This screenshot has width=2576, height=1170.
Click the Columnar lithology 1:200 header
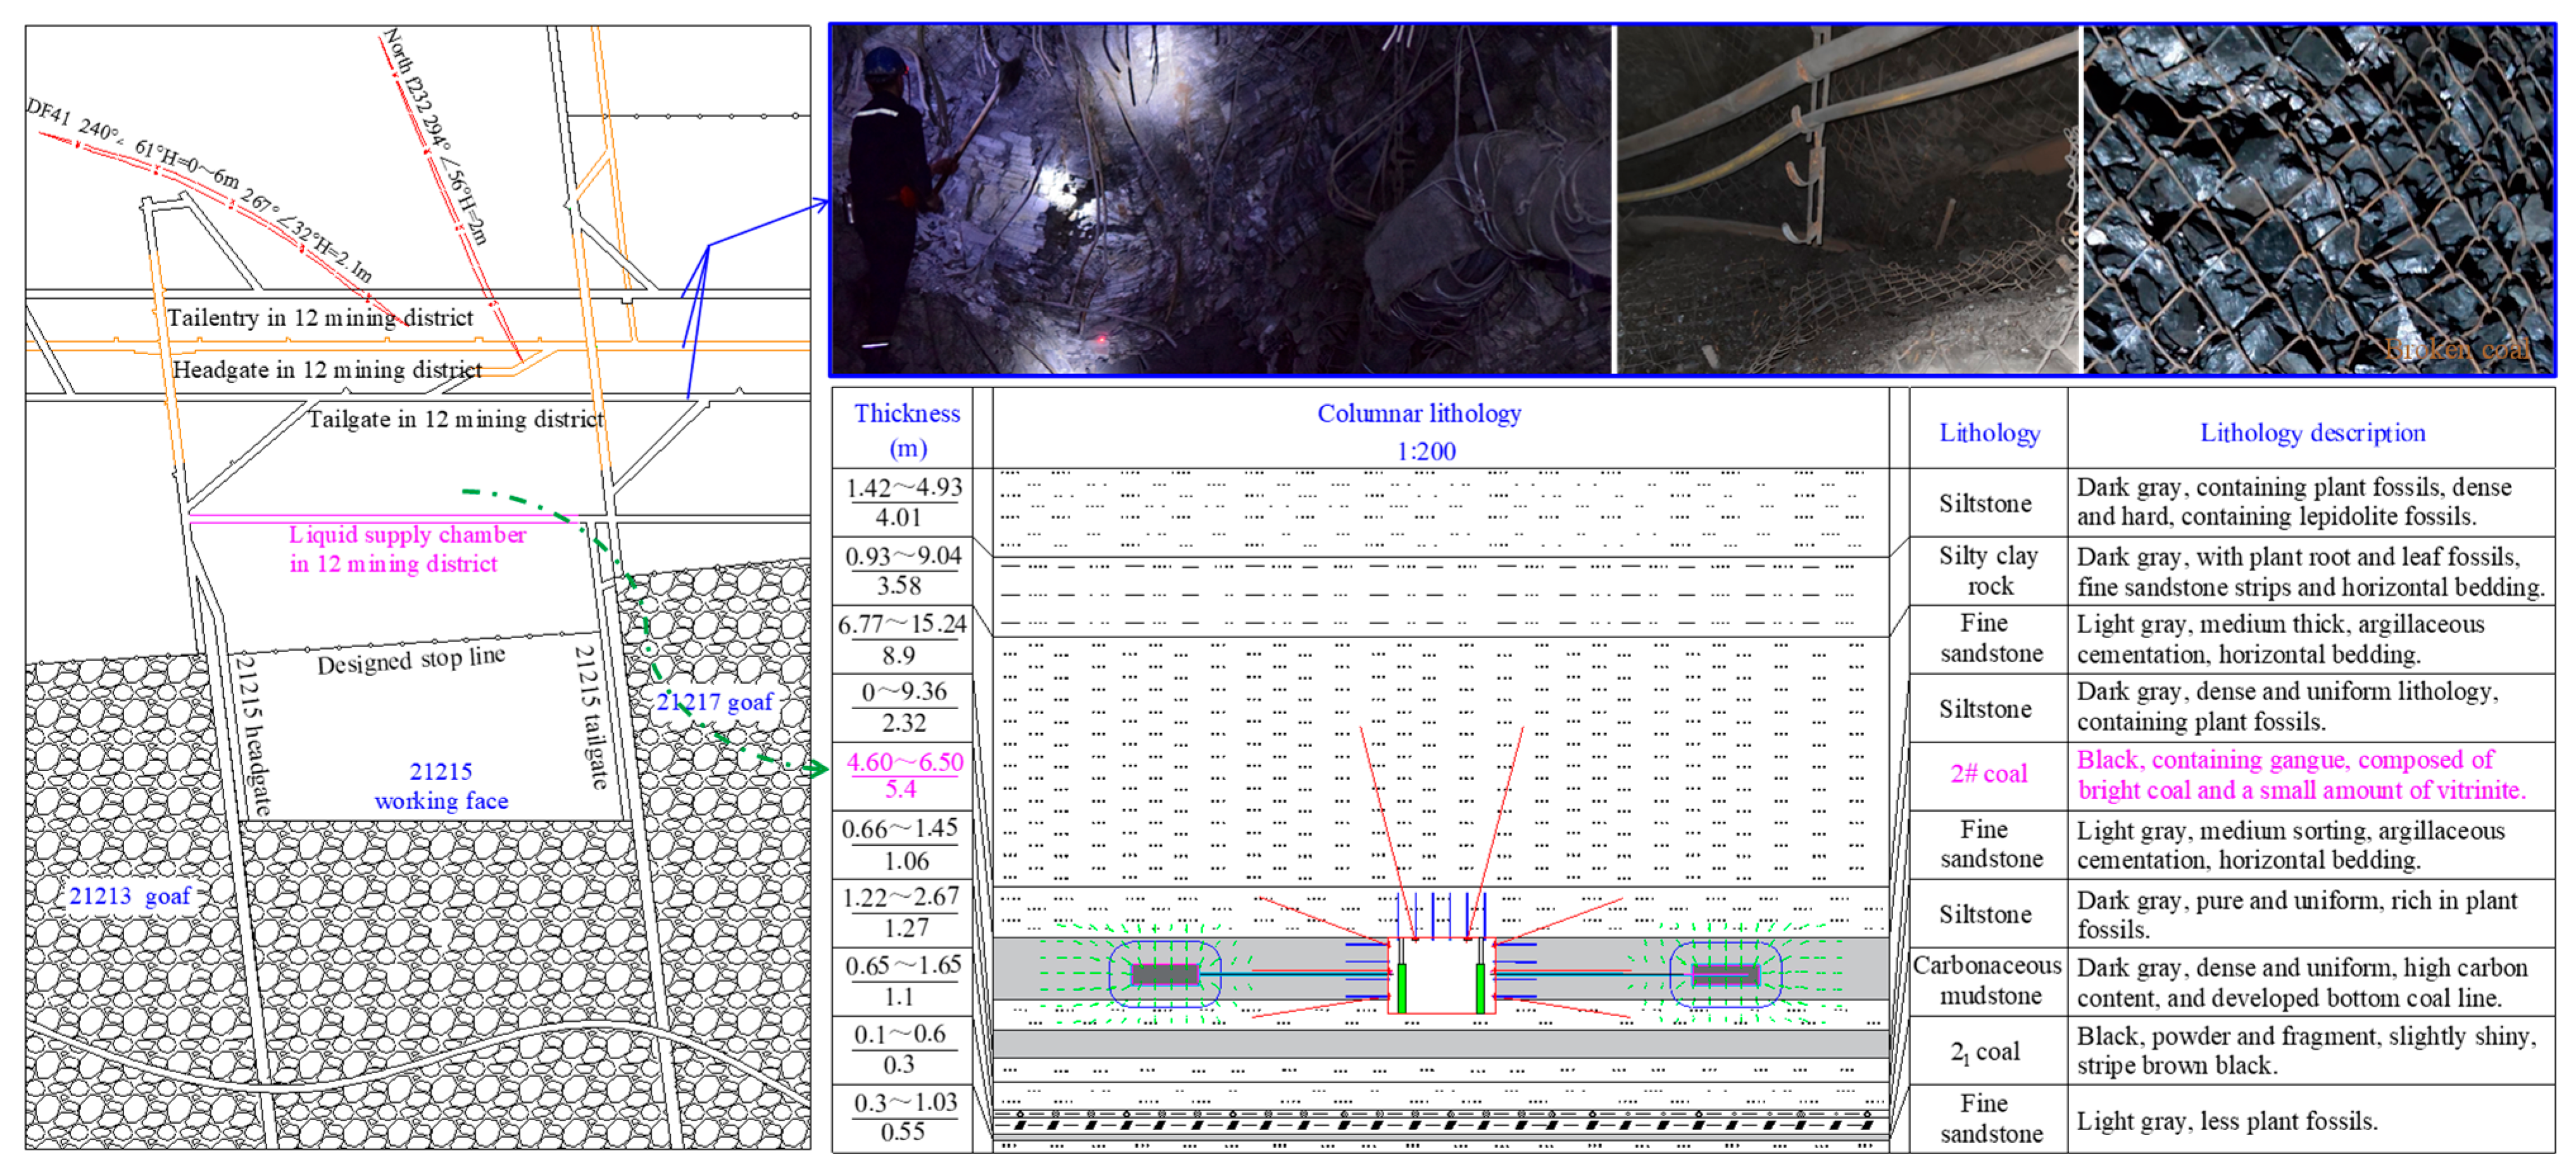[x=1420, y=430]
